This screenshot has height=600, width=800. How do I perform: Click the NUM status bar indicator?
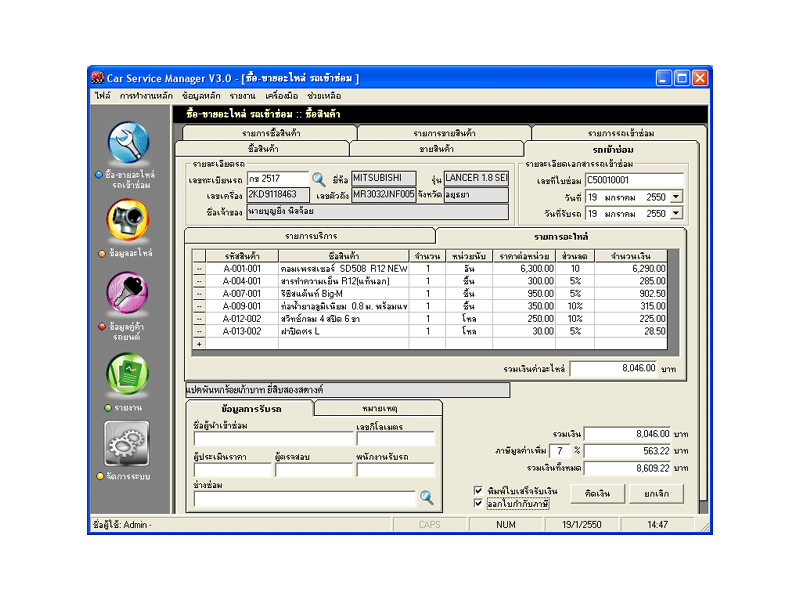[506, 524]
